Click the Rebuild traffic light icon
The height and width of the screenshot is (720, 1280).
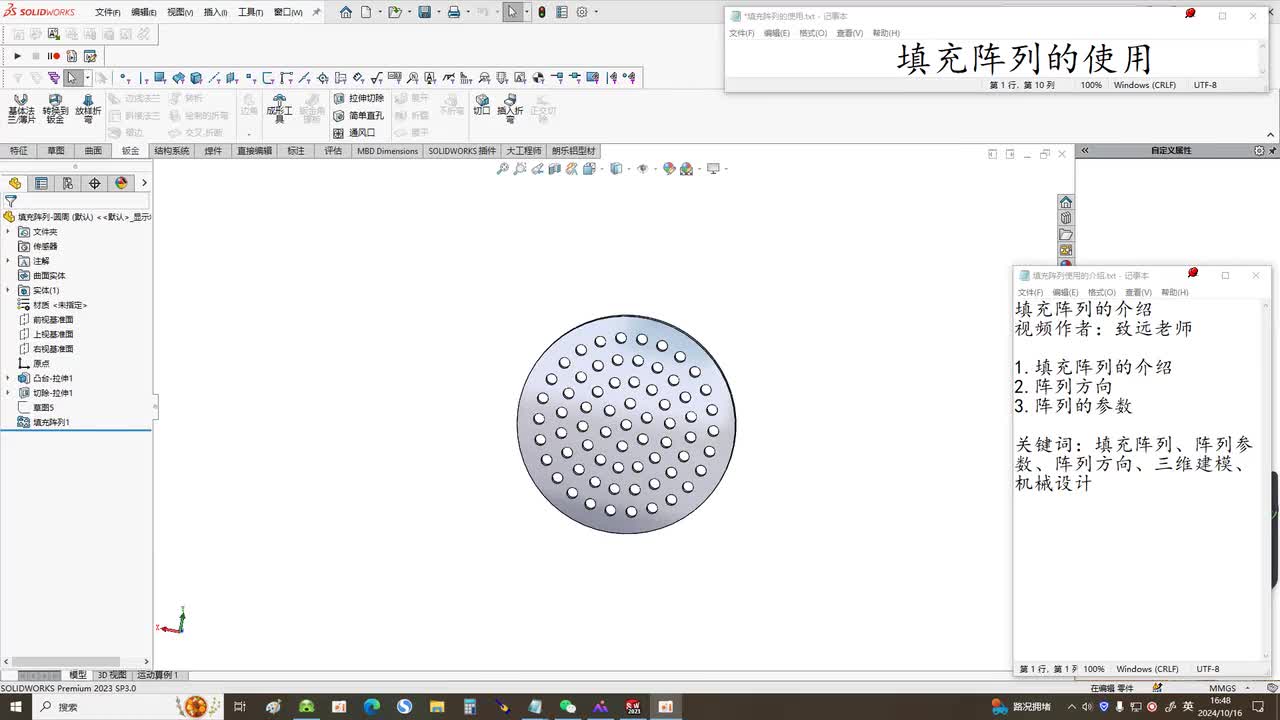(542, 12)
